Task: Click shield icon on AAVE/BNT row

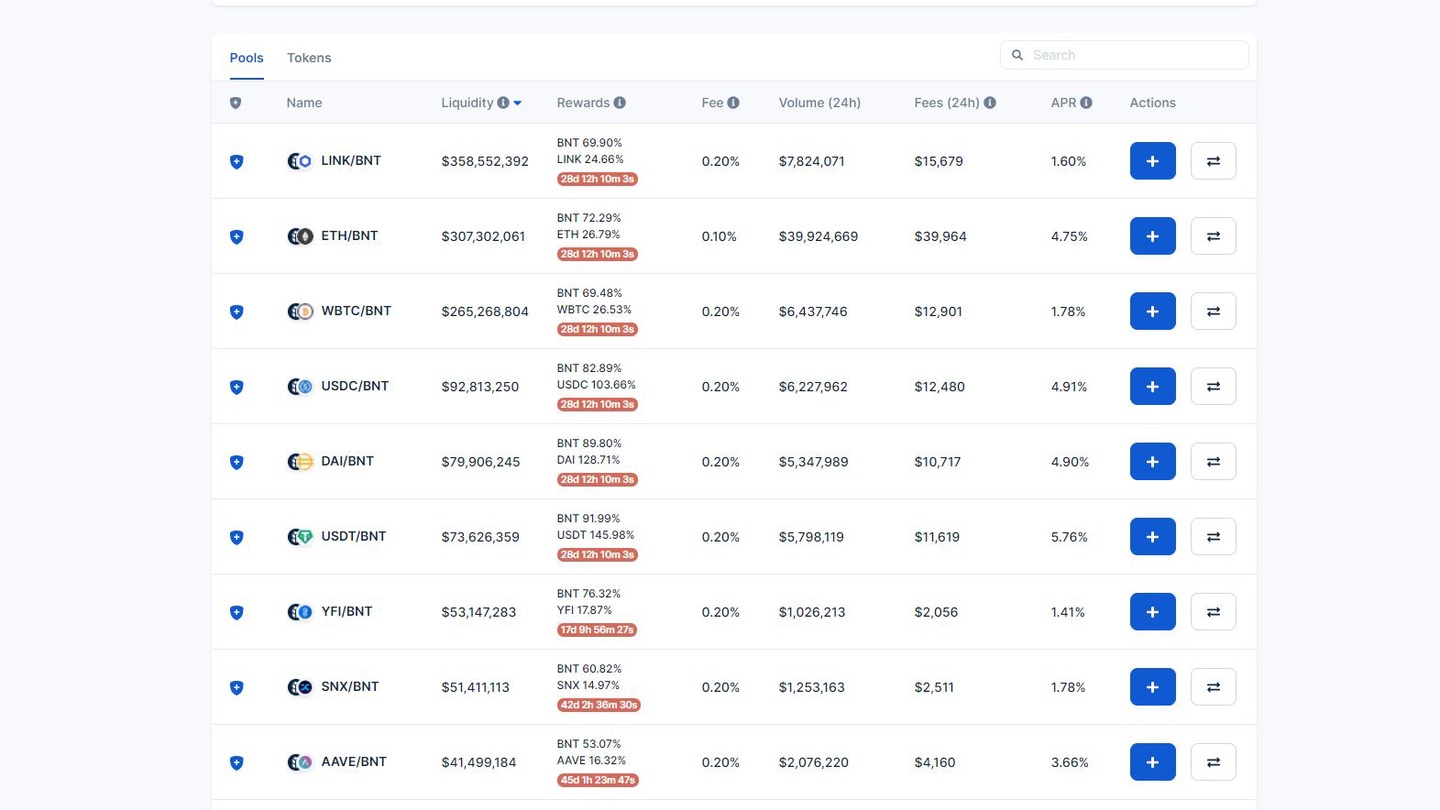Action: pyautogui.click(x=237, y=763)
